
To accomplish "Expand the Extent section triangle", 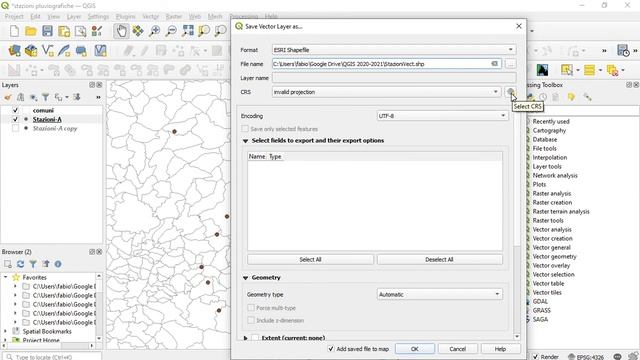I will (x=245, y=338).
